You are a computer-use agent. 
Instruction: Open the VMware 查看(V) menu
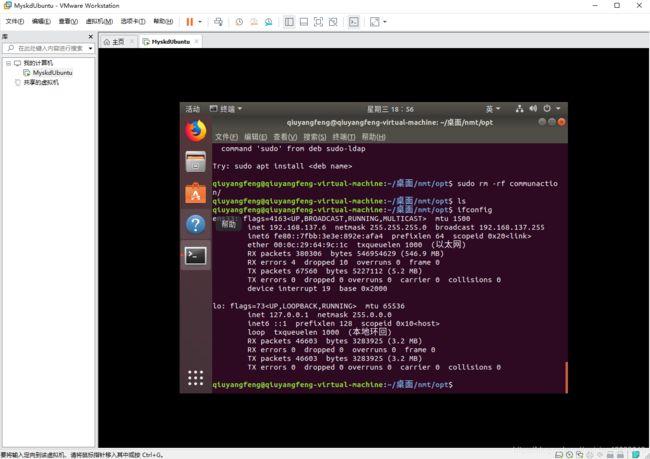(68, 22)
